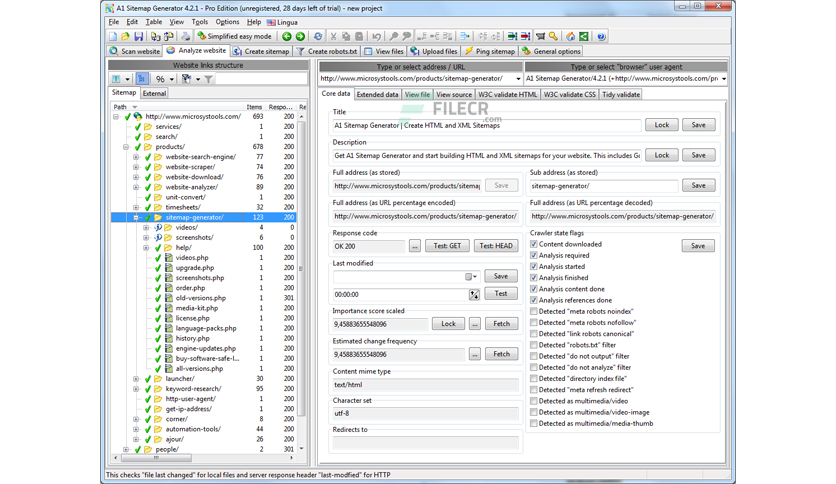Click the Open project folder icon
This screenshot has width=836, height=484.
click(125, 36)
